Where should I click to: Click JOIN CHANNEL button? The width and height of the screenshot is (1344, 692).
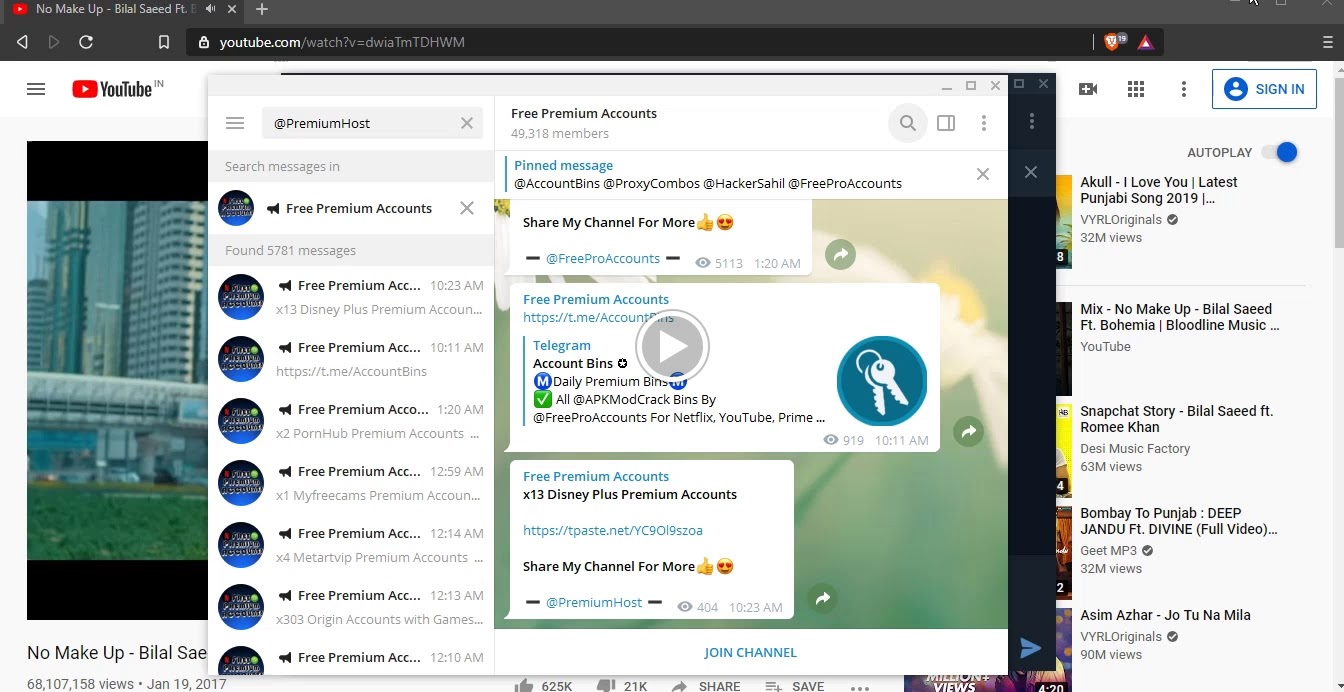tap(751, 652)
